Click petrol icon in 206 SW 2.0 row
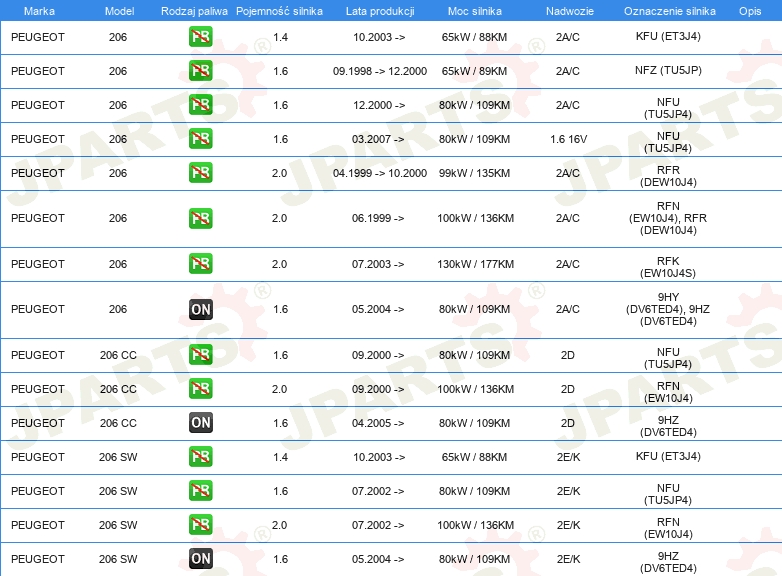 point(200,525)
